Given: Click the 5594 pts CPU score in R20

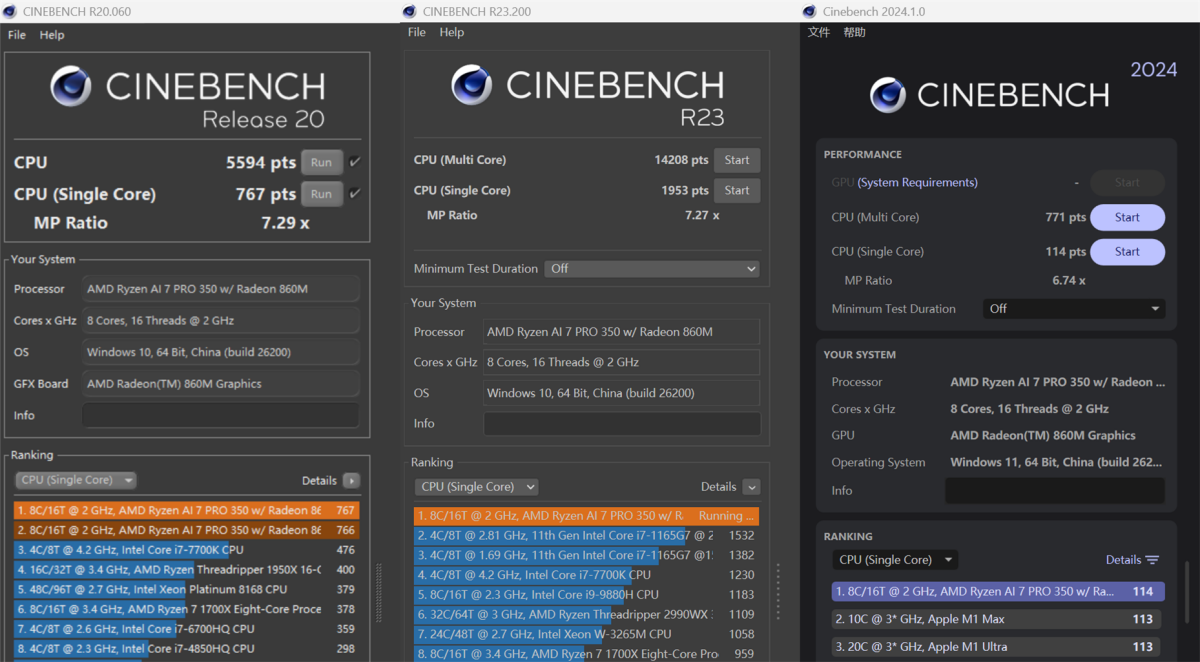Looking at the screenshot, I should [261, 163].
